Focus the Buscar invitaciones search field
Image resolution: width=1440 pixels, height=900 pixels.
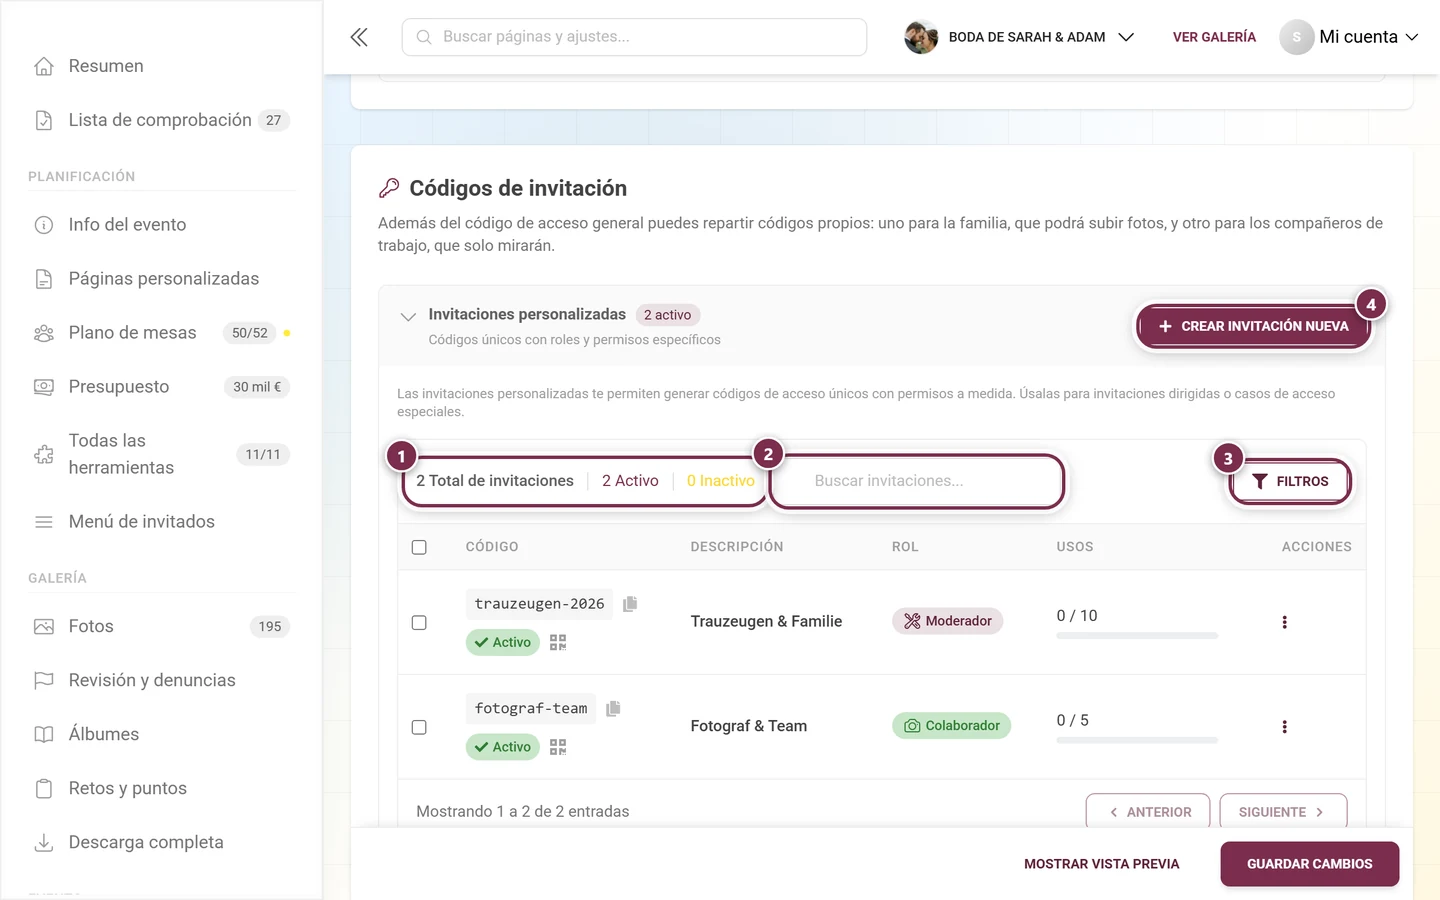[917, 481]
